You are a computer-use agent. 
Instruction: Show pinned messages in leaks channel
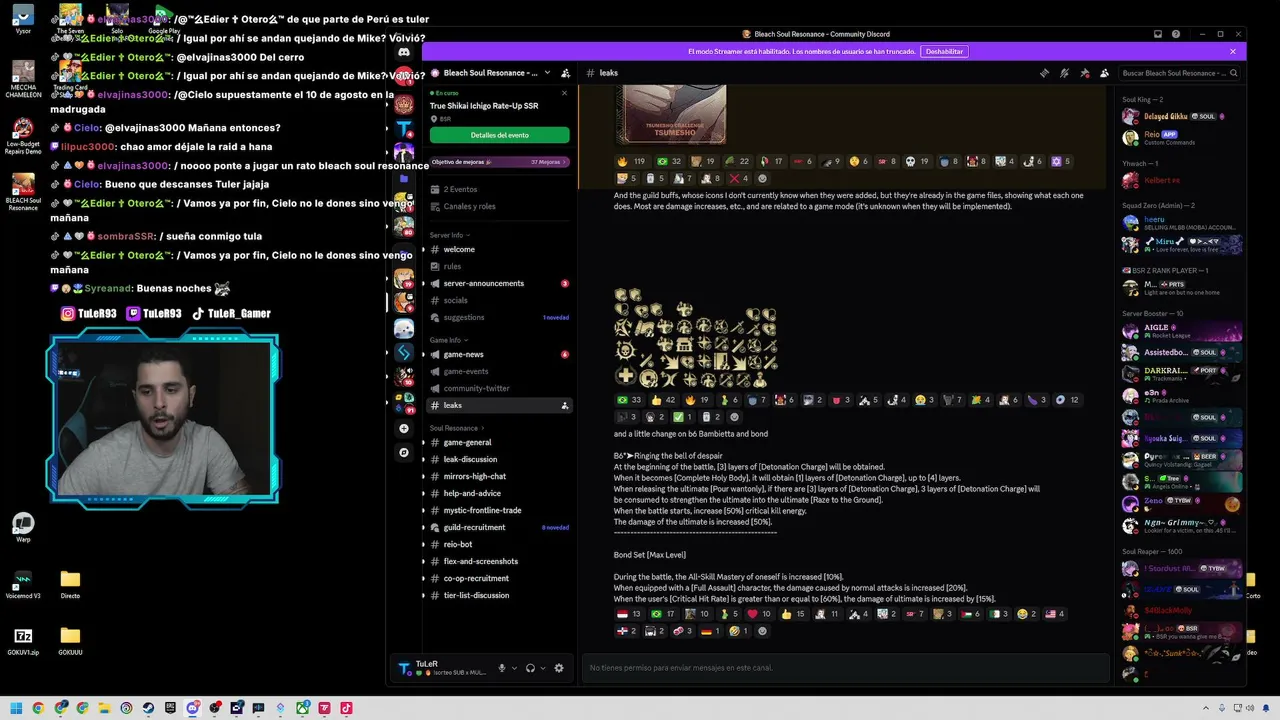point(1084,73)
